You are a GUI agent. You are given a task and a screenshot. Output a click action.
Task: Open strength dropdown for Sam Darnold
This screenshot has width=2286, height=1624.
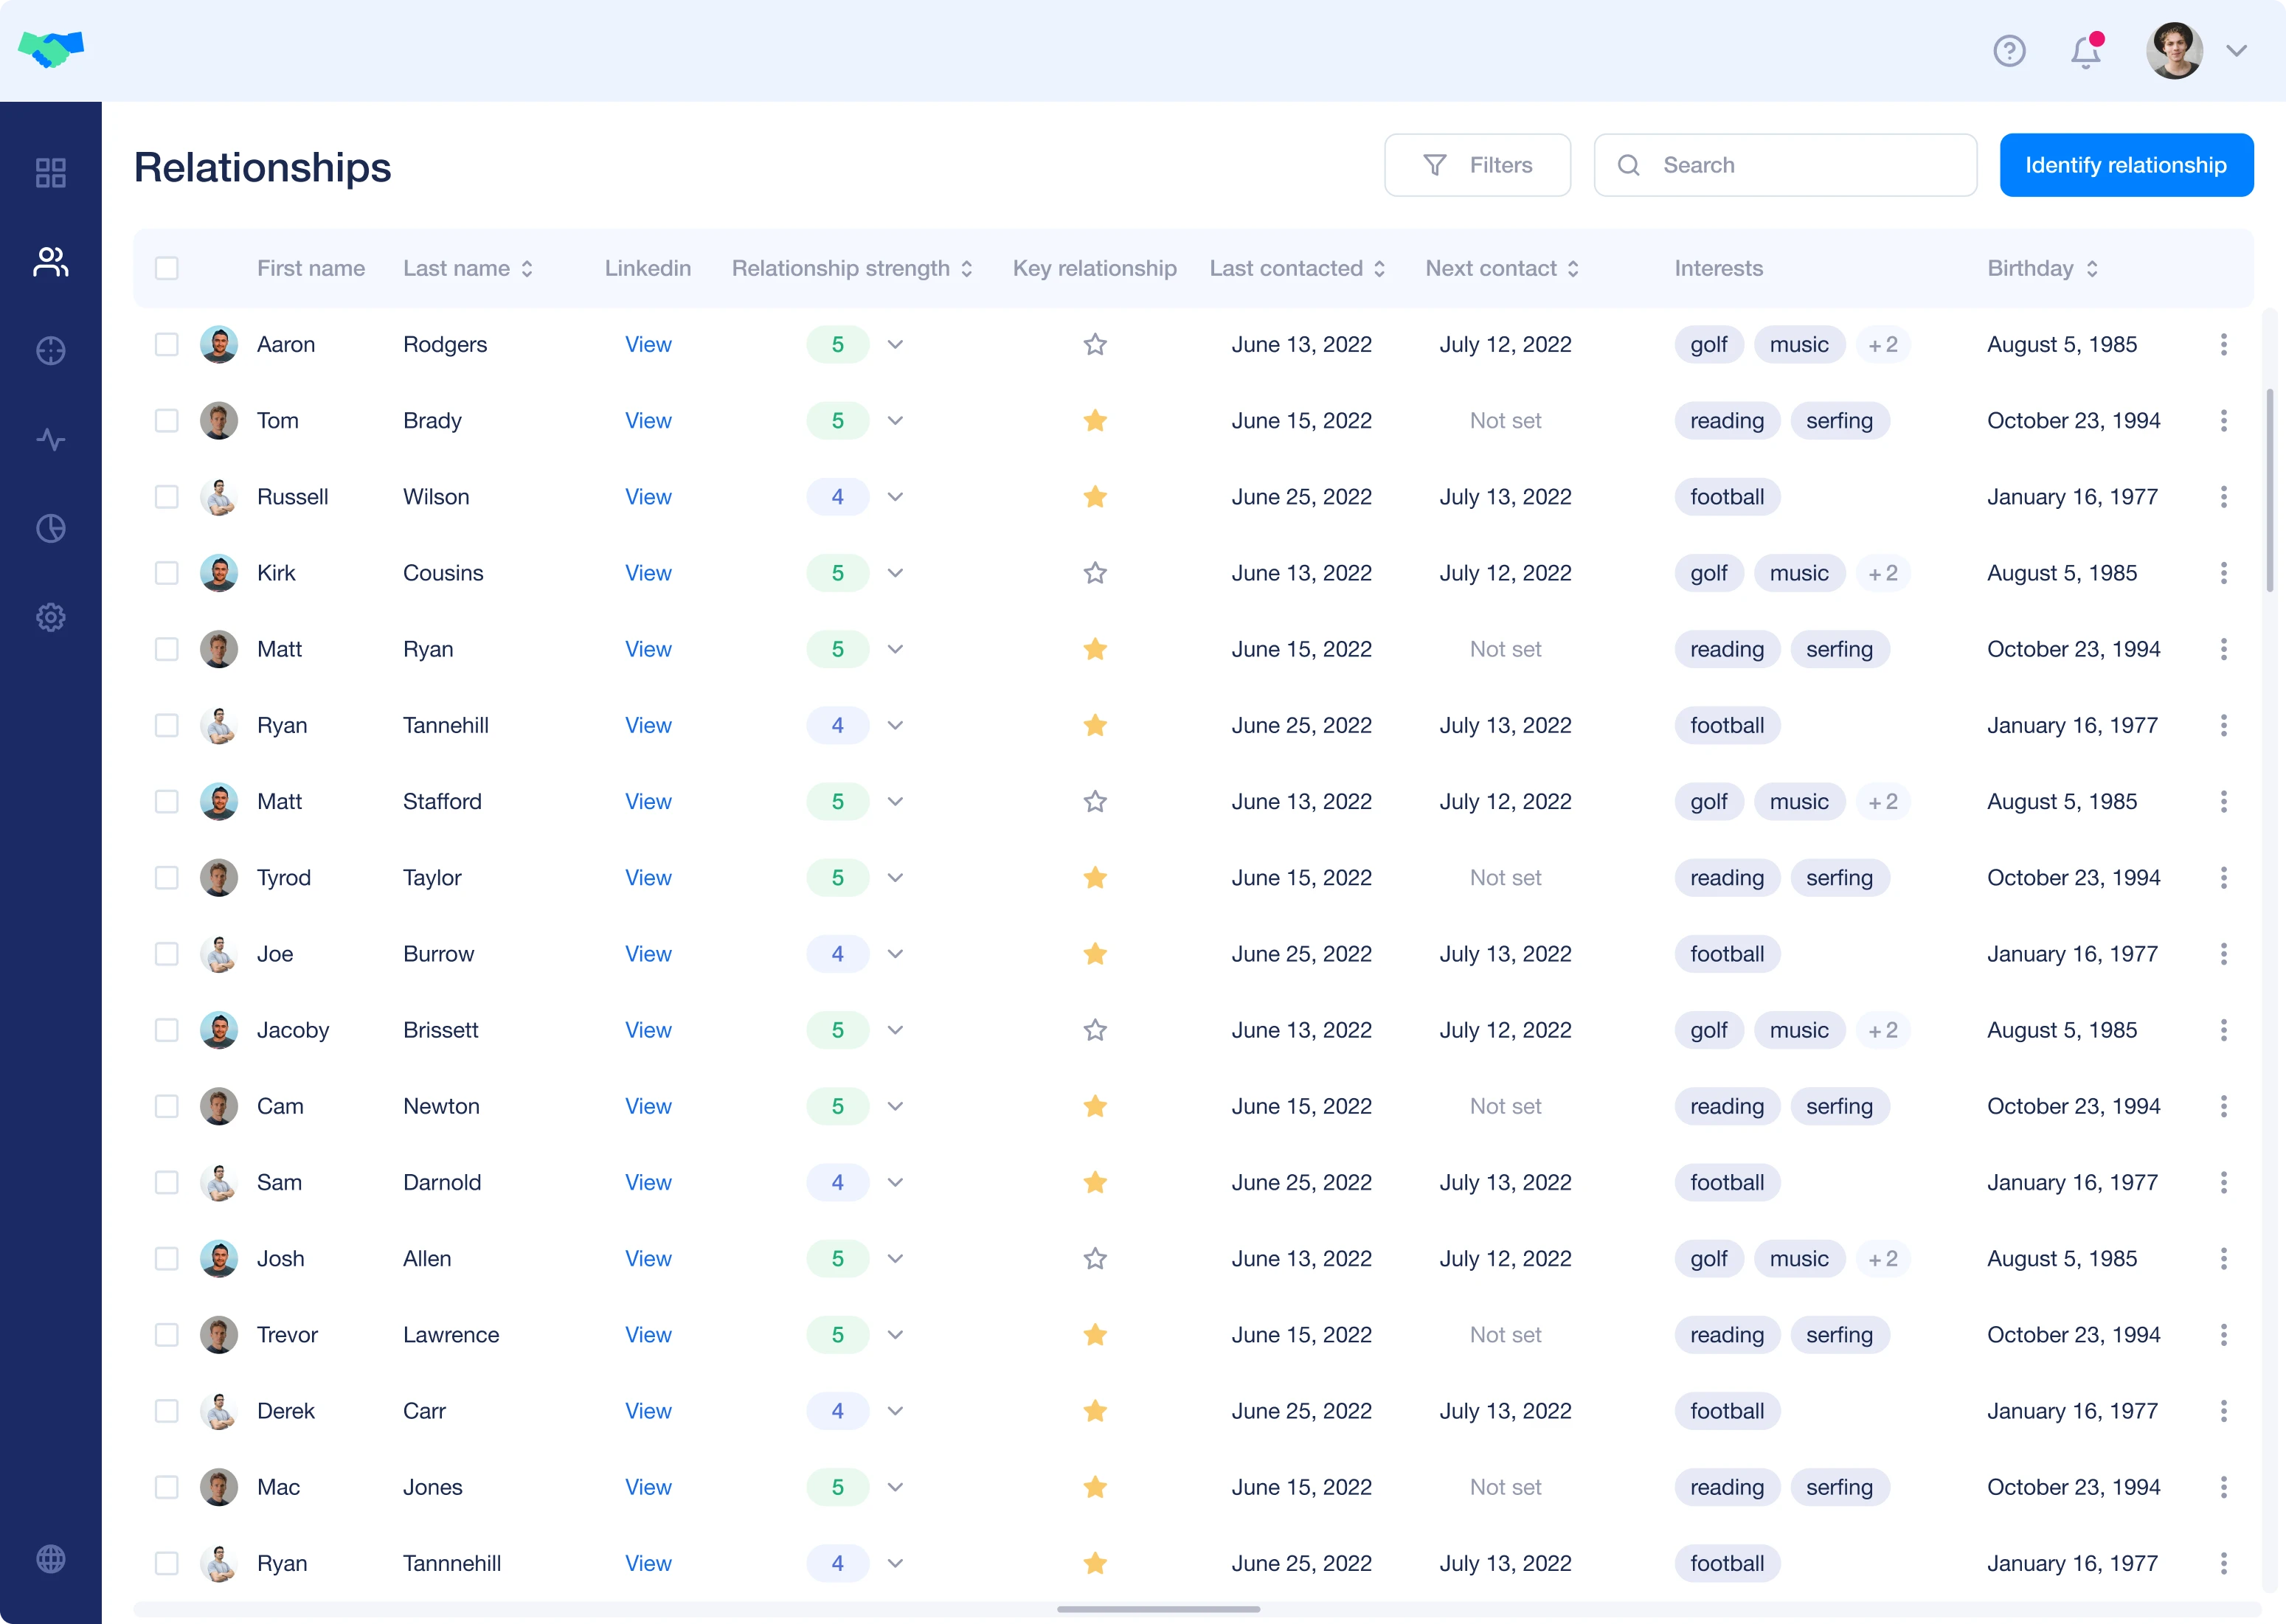pyautogui.click(x=895, y=1183)
